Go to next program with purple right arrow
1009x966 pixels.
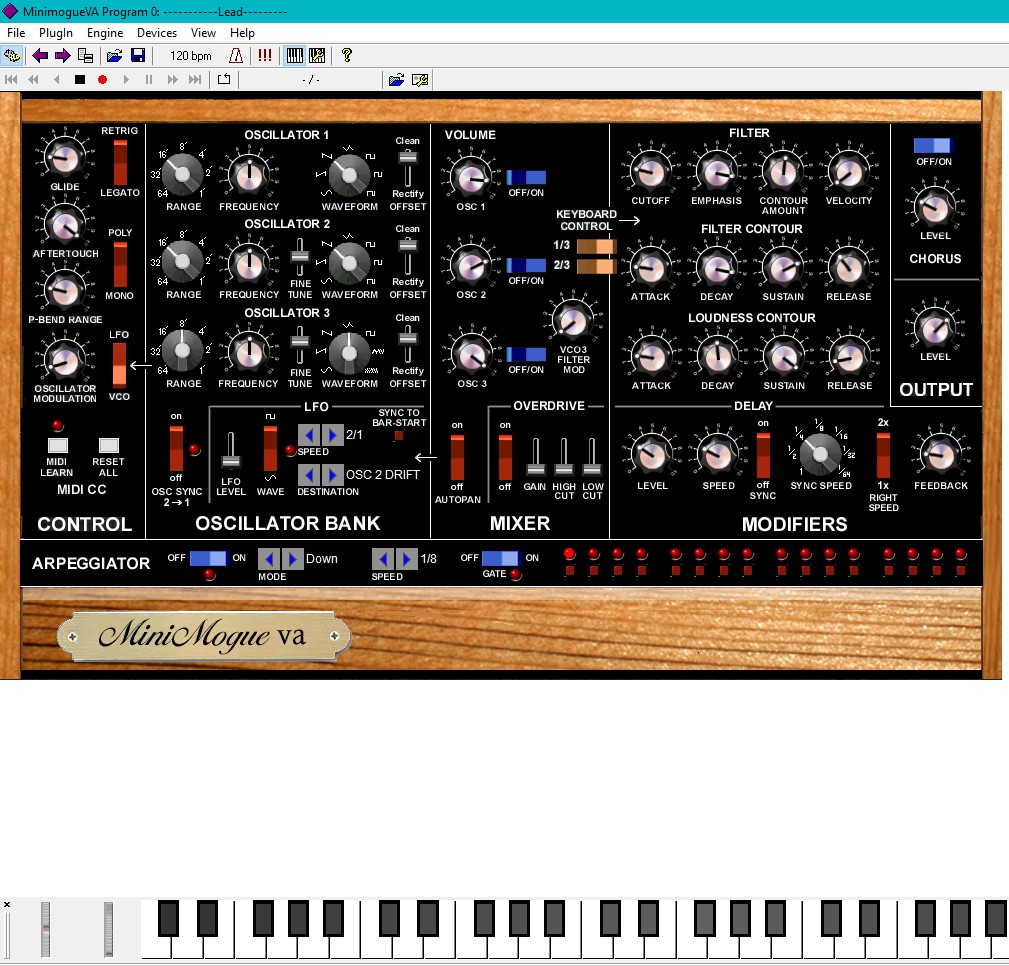62,55
